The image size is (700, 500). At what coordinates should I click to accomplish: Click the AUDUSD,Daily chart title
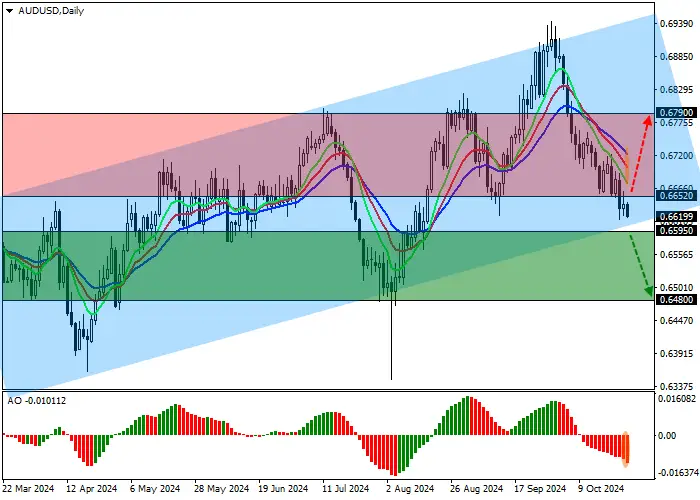point(51,11)
